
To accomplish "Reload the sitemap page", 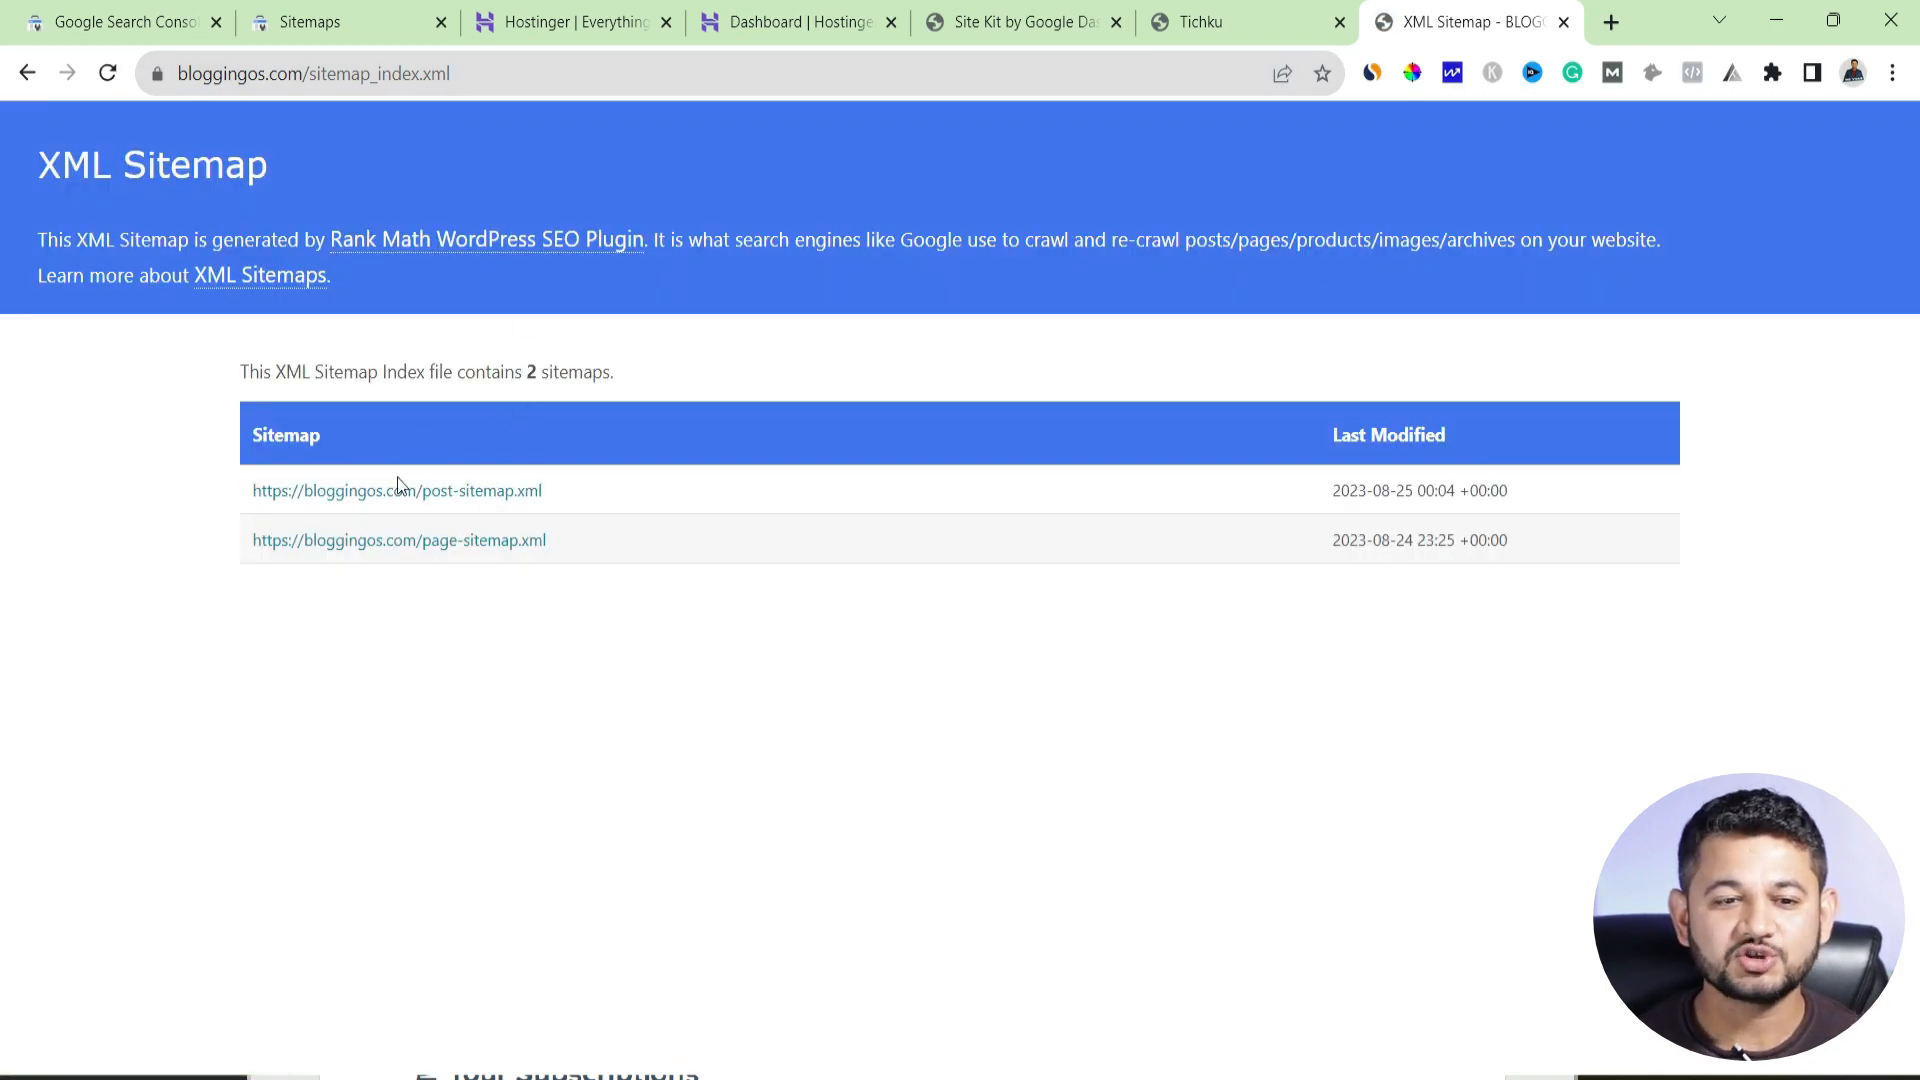I will point(108,73).
